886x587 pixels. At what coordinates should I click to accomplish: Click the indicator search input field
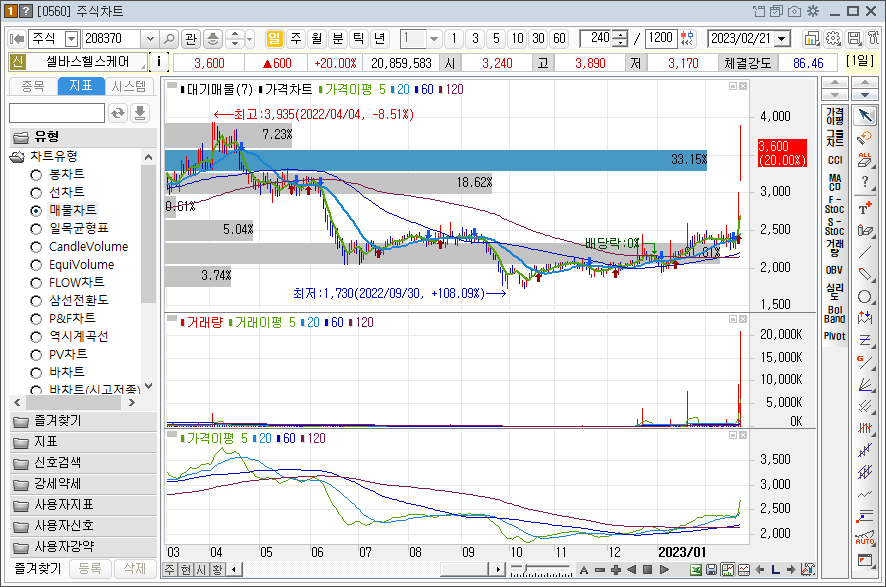pyautogui.click(x=57, y=113)
